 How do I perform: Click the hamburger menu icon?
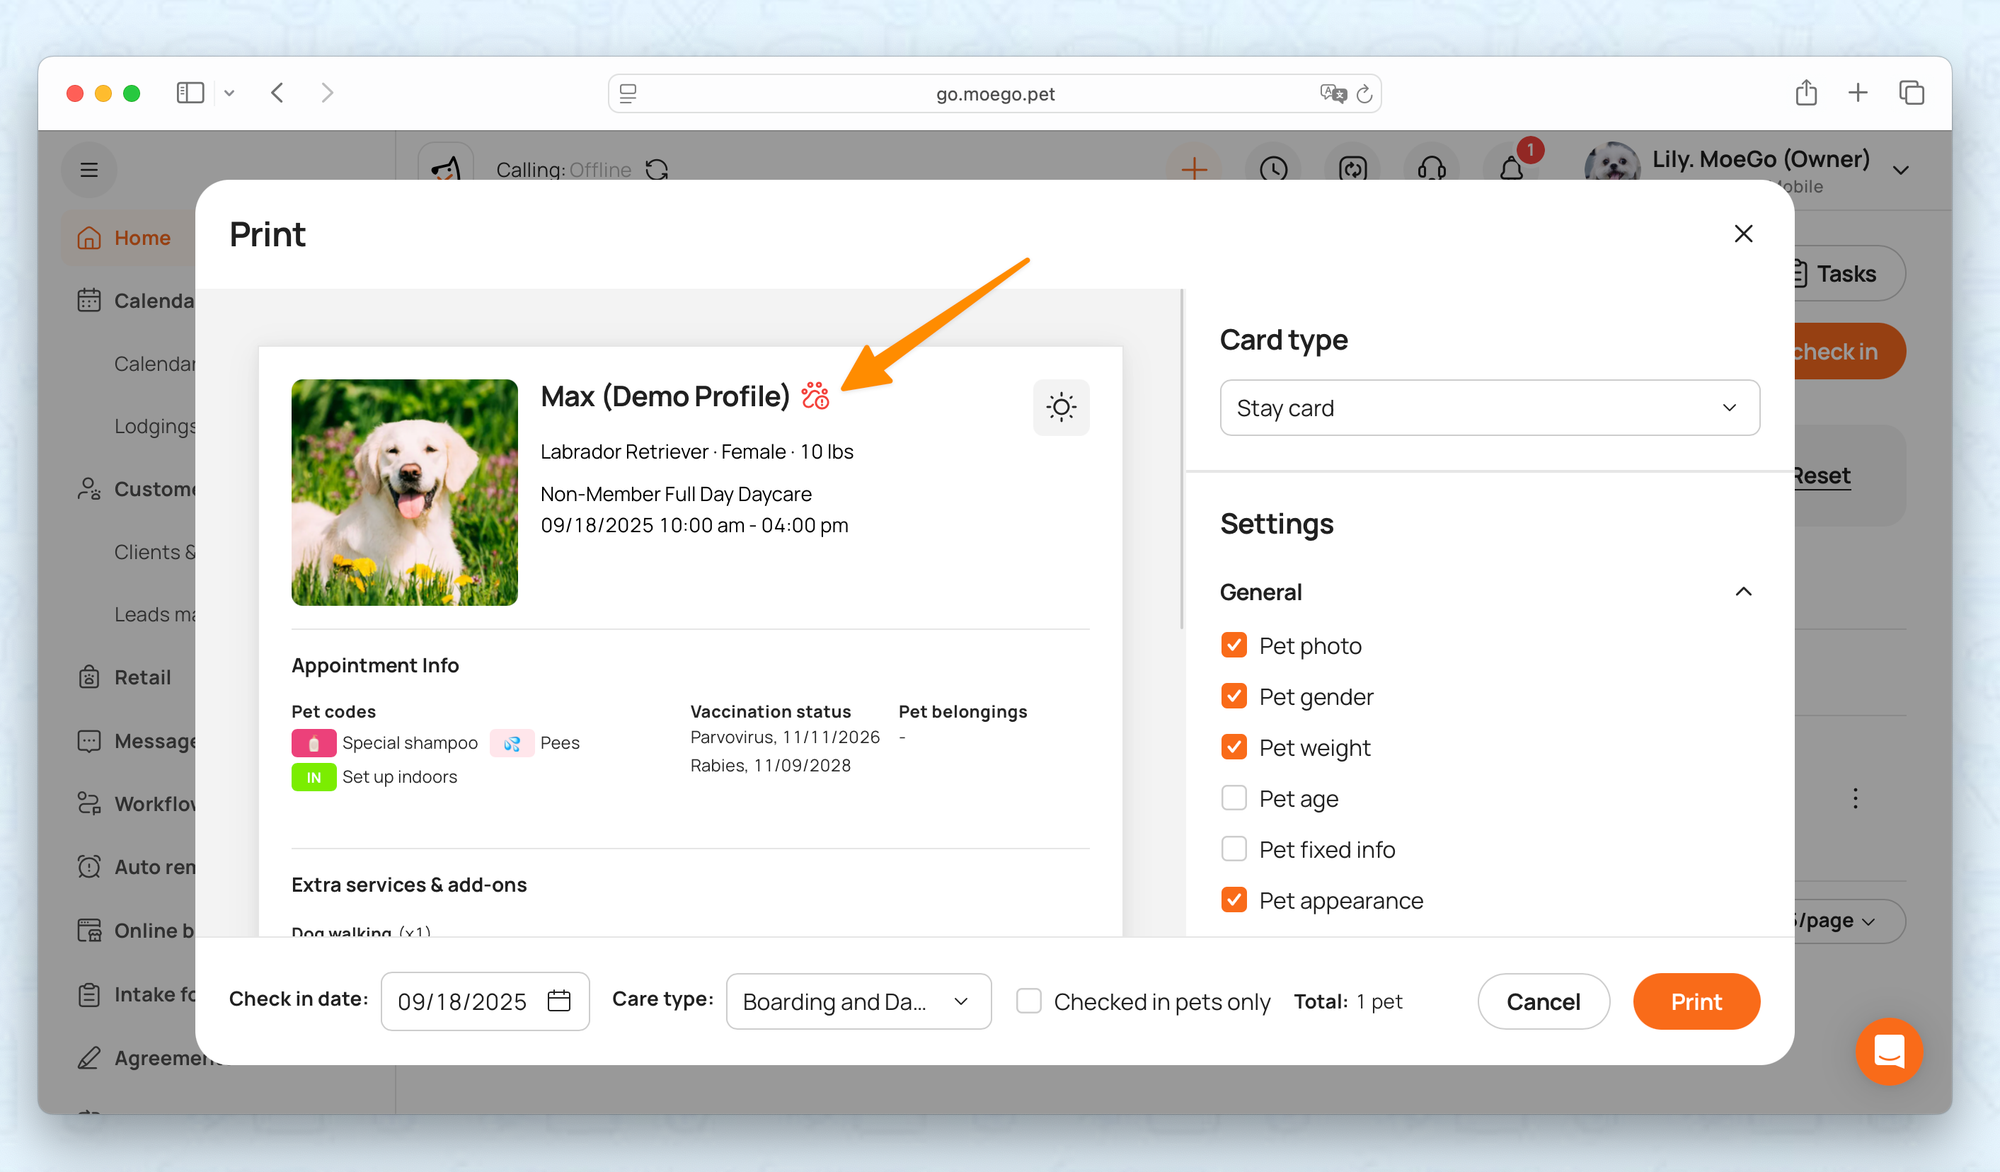click(x=89, y=170)
